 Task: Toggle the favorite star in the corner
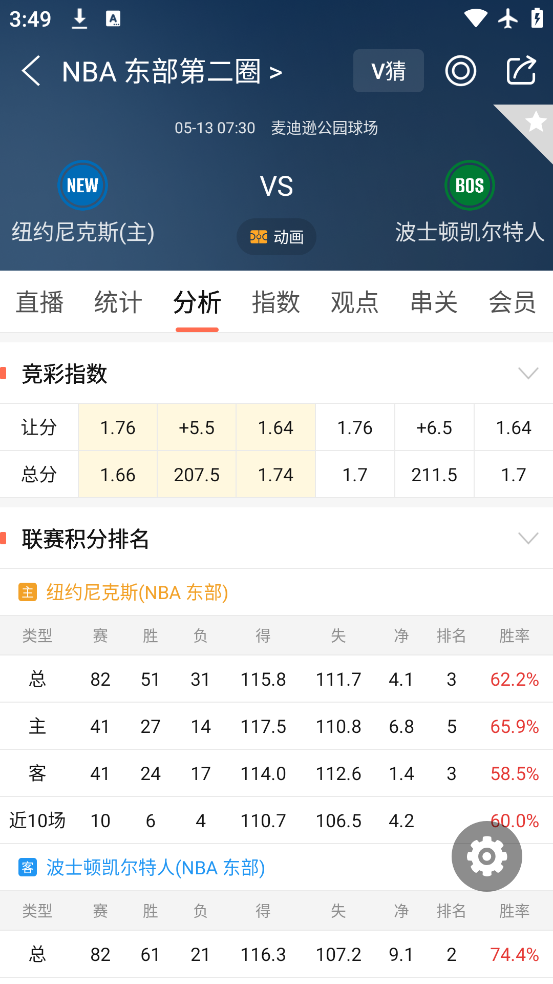[535, 122]
